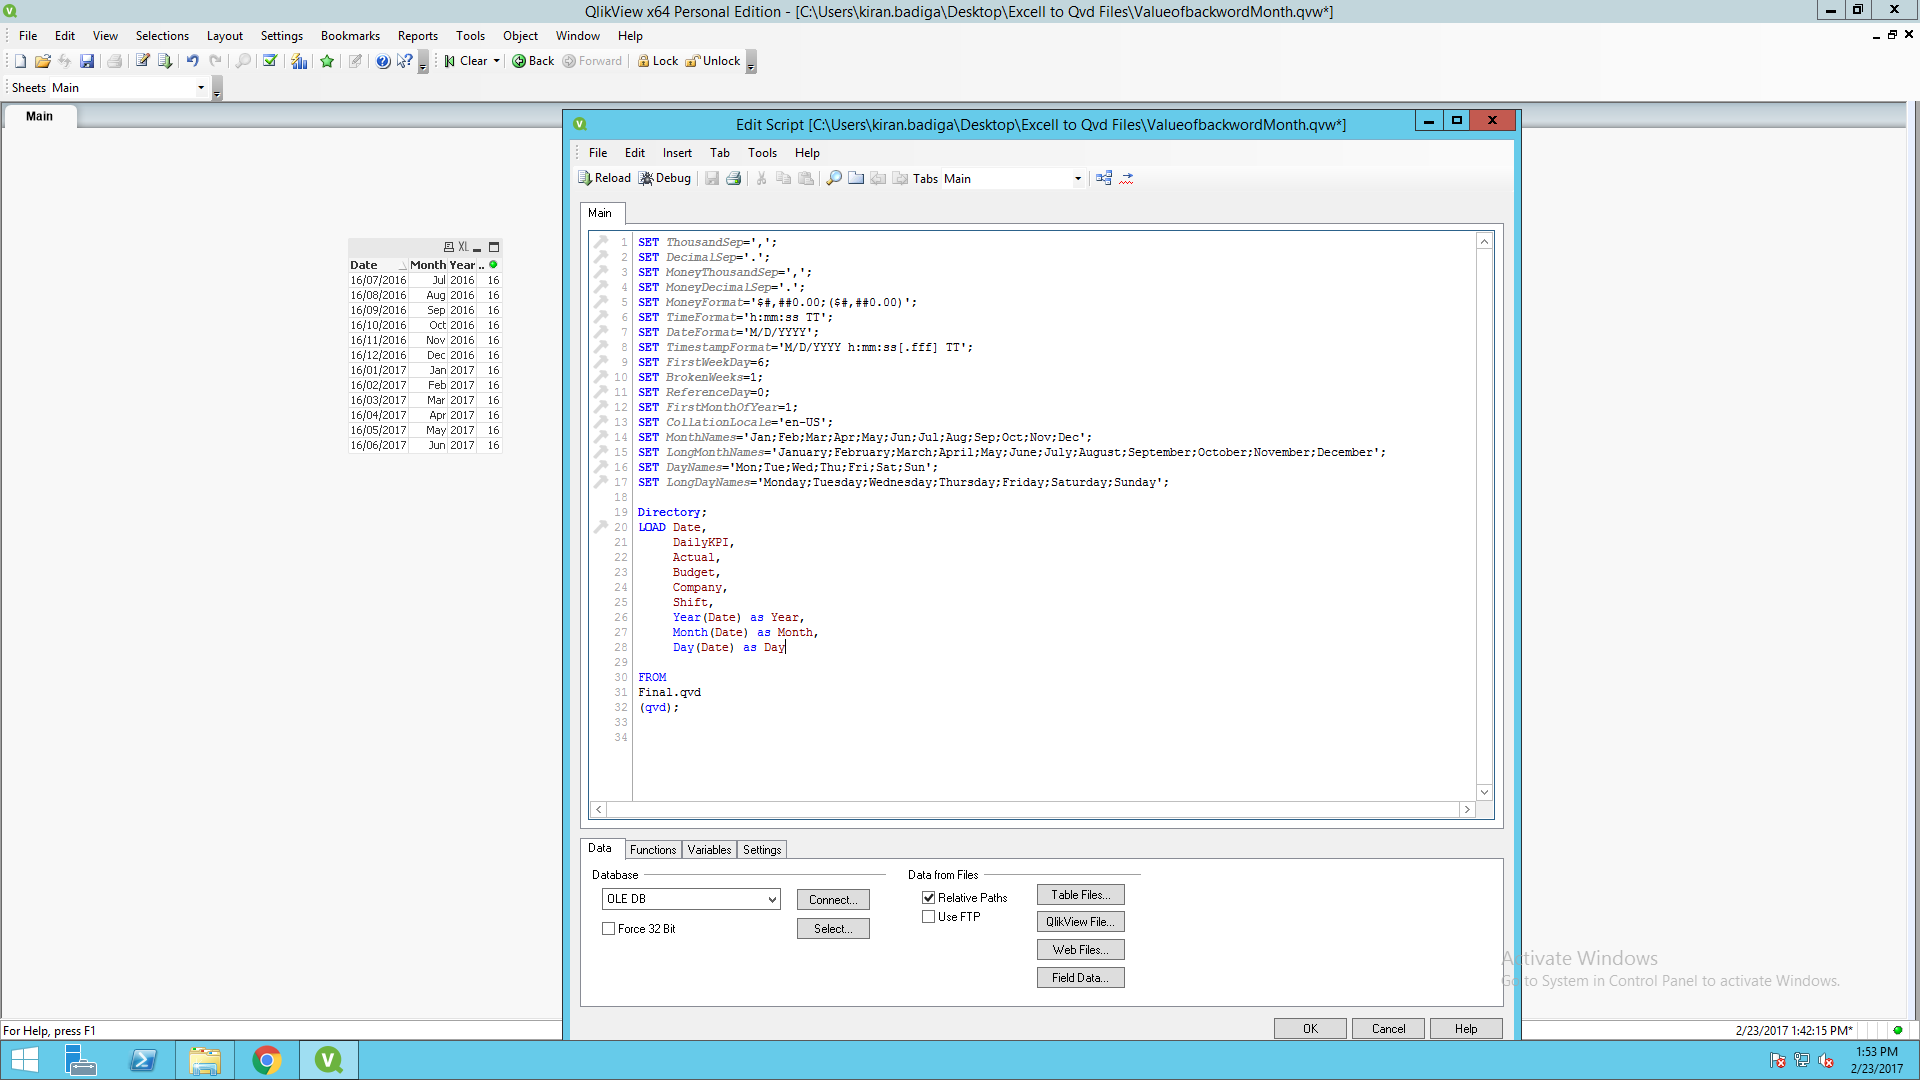Click the Save icon in main toolbar
Viewport: 1920px width, 1080px height.
tap(87, 61)
